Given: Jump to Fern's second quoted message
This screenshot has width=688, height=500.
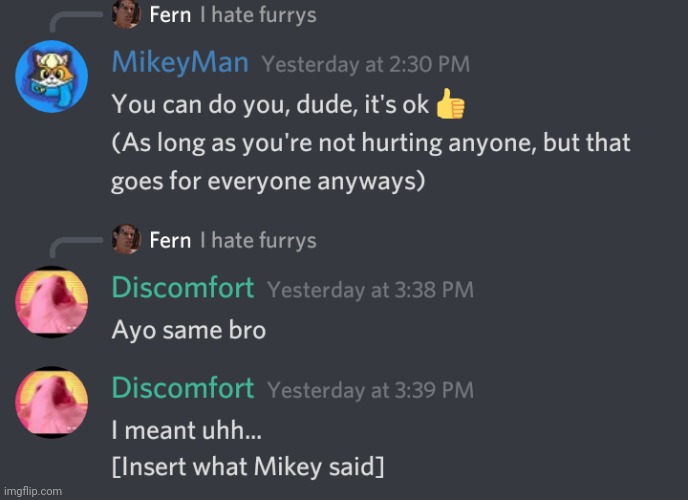Looking at the screenshot, I should 258,240.
